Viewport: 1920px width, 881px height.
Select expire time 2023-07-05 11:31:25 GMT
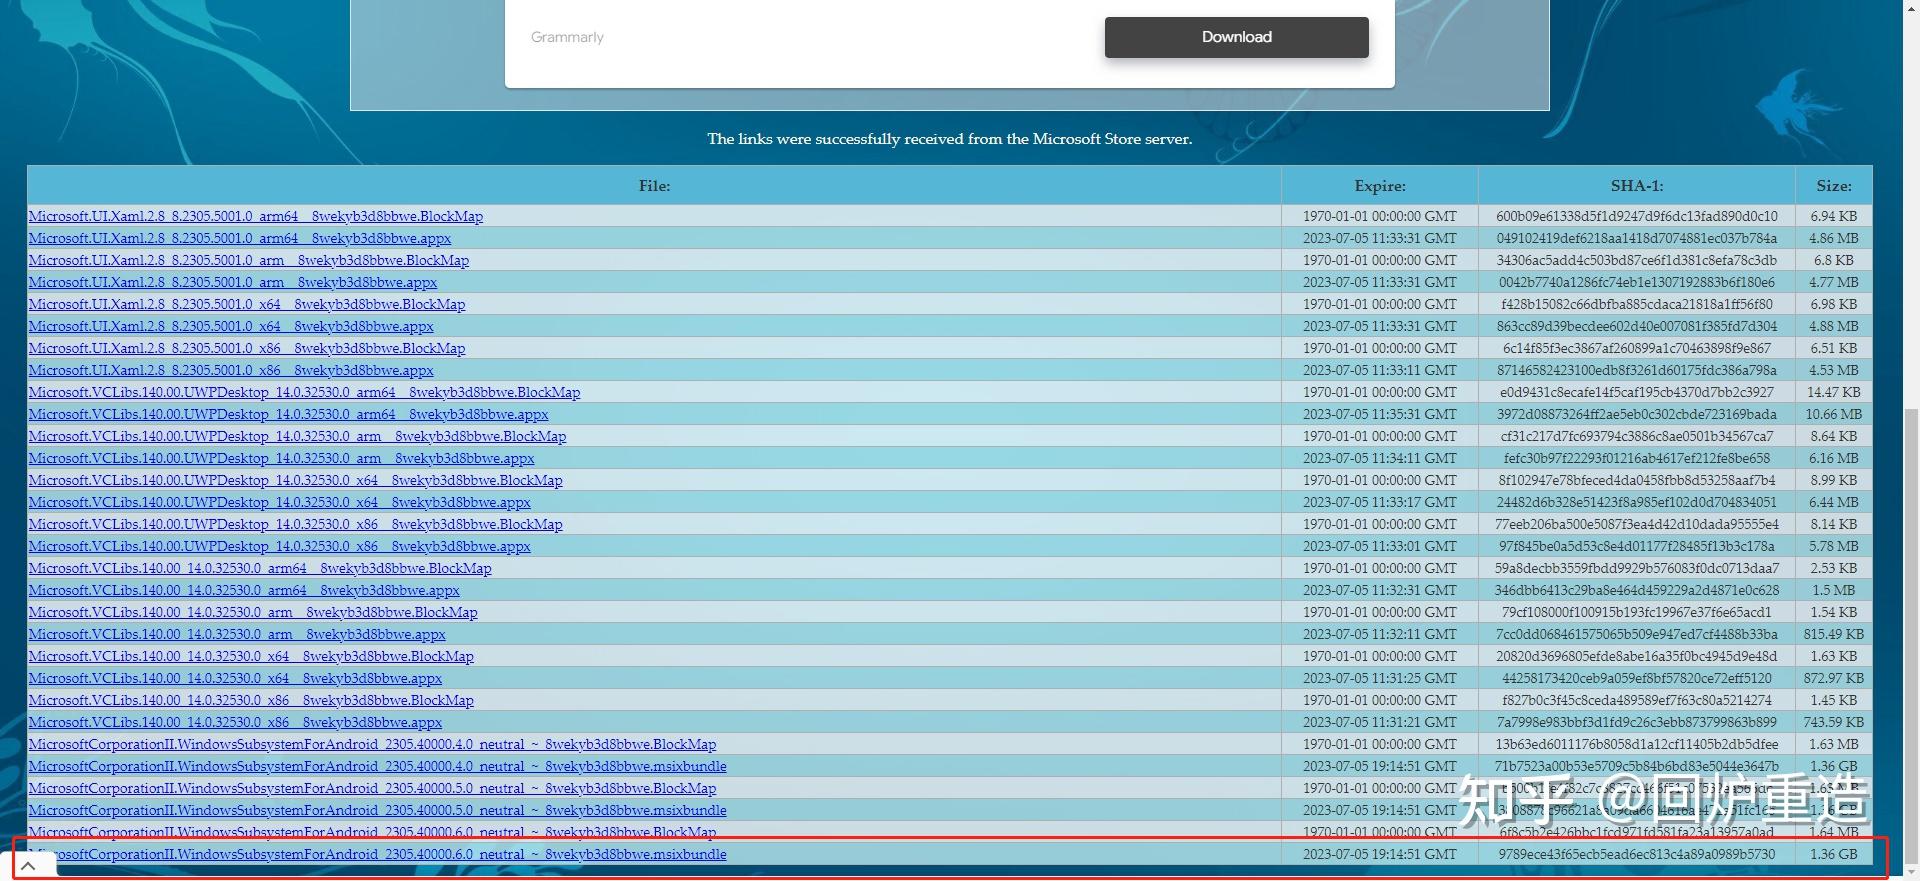1380,678
